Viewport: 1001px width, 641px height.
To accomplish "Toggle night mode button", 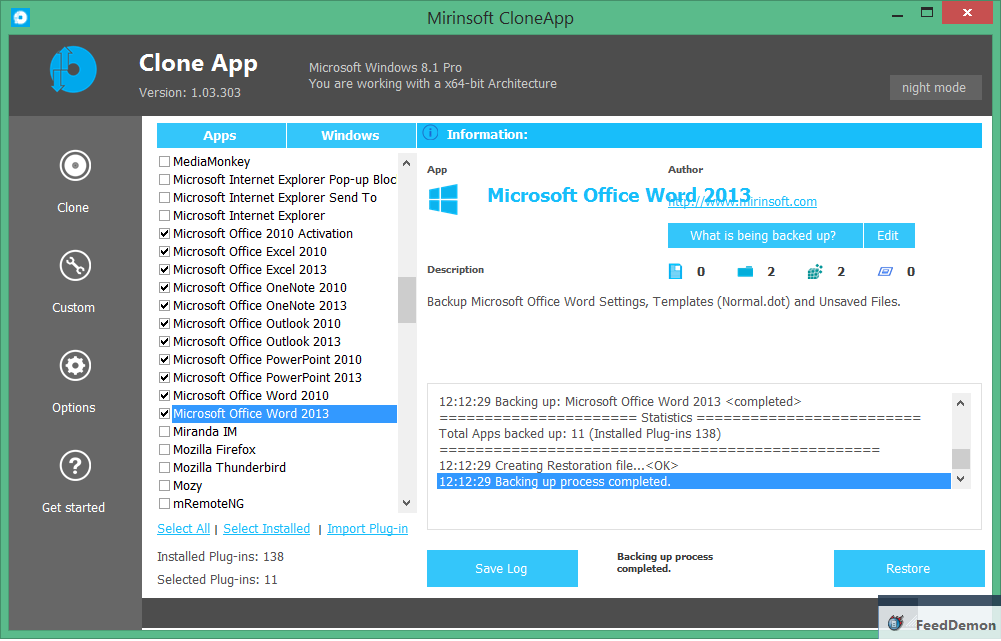I will click(935, 87).
